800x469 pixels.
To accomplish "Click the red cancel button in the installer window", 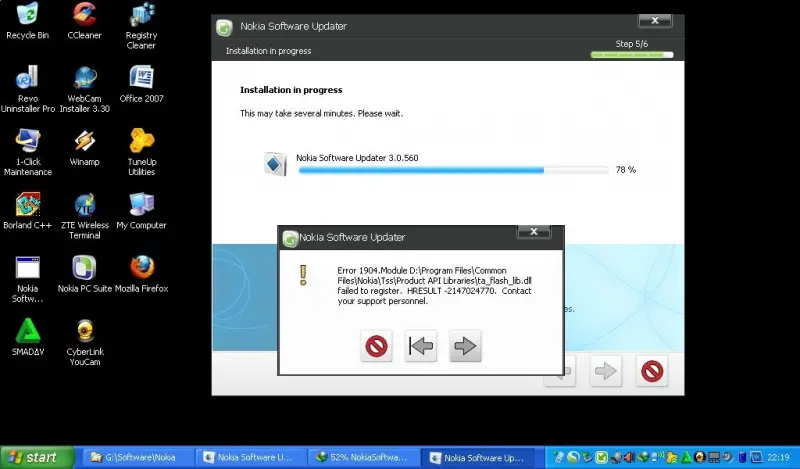I will coord(652,371).
